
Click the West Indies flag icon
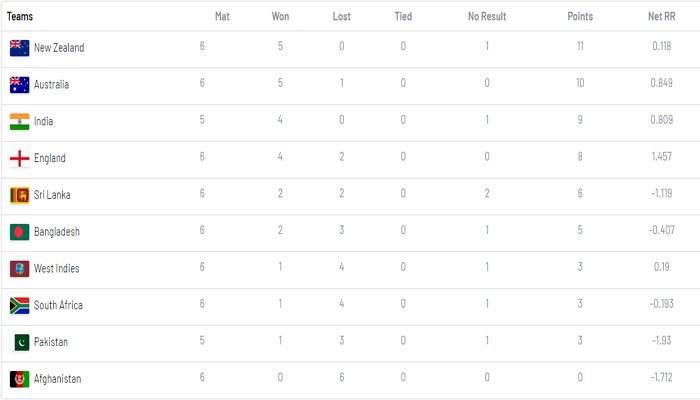click(x=19, y=269)
